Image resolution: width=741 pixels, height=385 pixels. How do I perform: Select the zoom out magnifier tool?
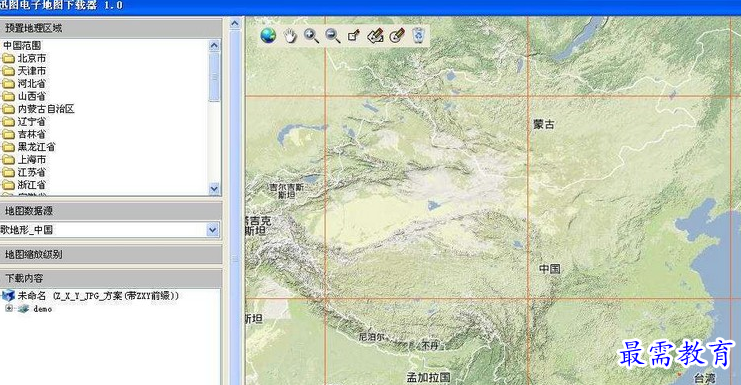(333, 35)
